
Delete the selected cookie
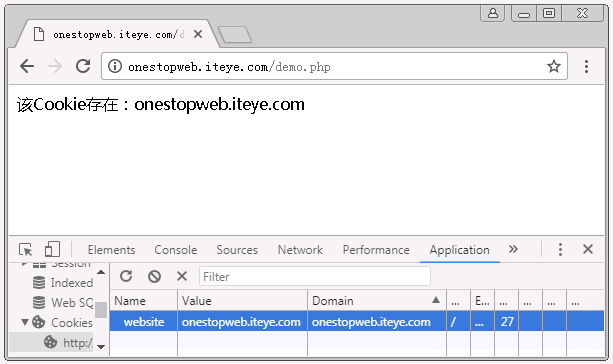[x=182, y=276]
